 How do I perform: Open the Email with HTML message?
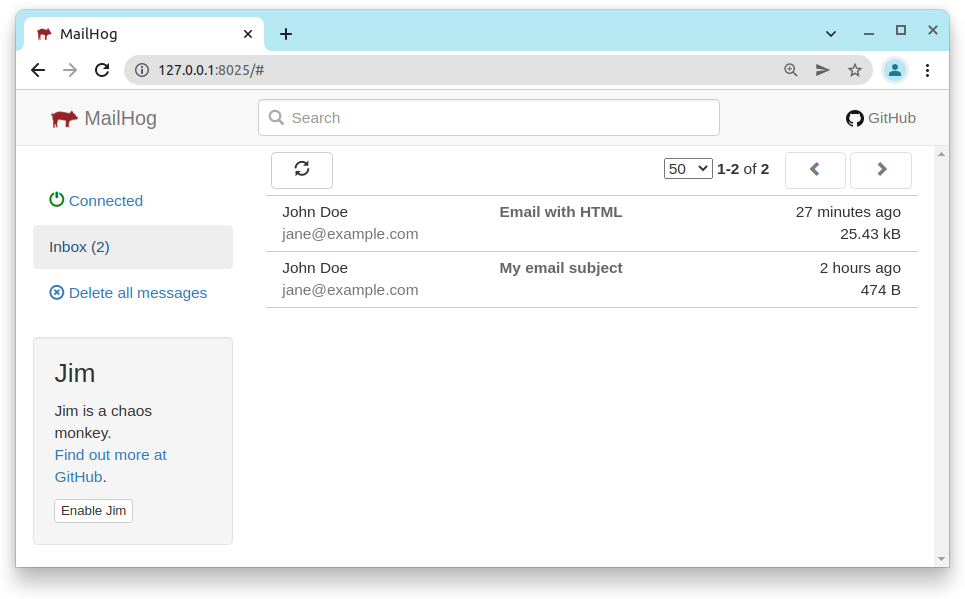point(560,212)
